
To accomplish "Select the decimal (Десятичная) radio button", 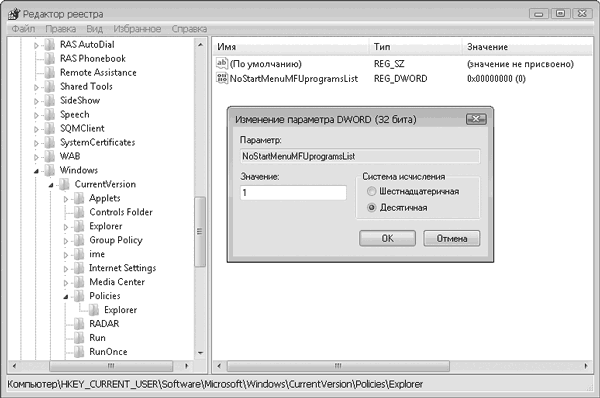I will (x=371, y=207).
